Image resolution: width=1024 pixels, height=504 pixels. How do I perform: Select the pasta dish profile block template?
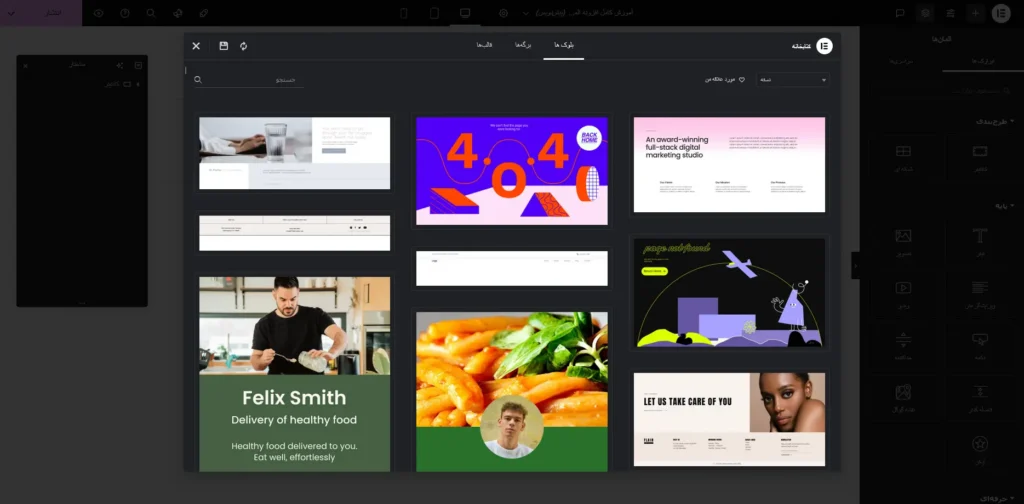[x=511, y=390]
